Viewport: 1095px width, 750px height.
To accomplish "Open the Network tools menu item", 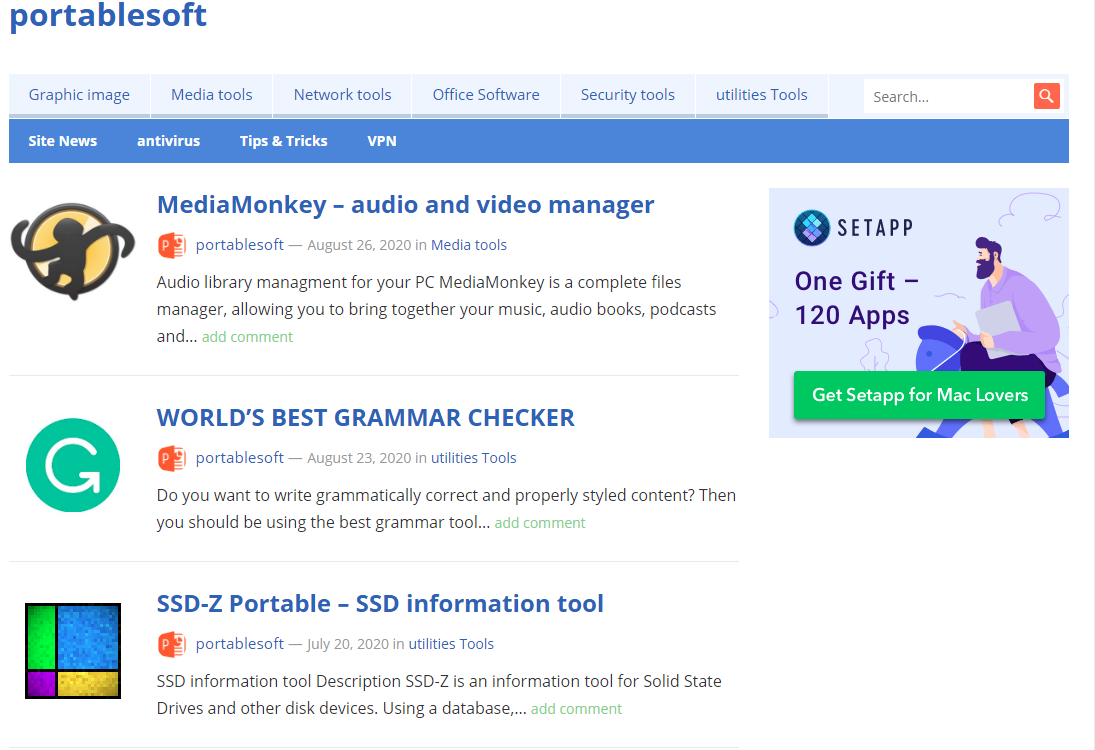I will tap(342, 95).
